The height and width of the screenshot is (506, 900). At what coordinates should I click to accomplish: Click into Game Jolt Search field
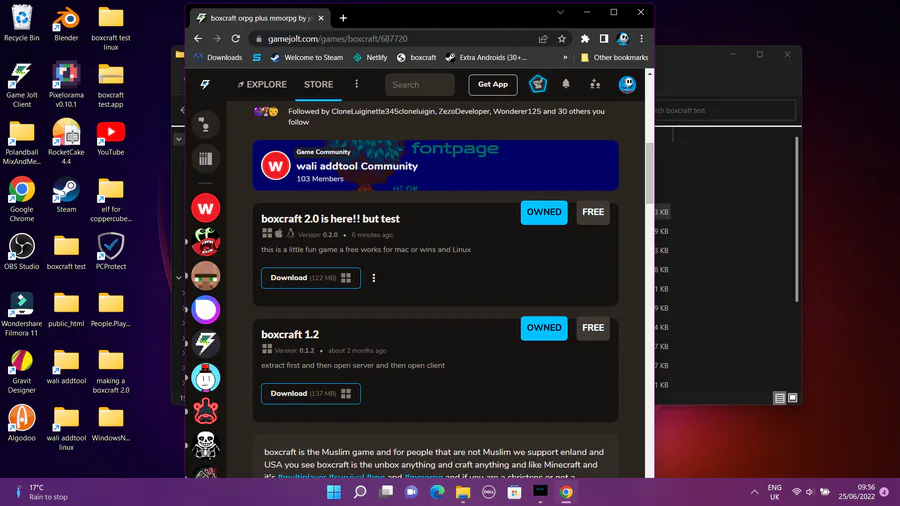[x=420, y=84]
